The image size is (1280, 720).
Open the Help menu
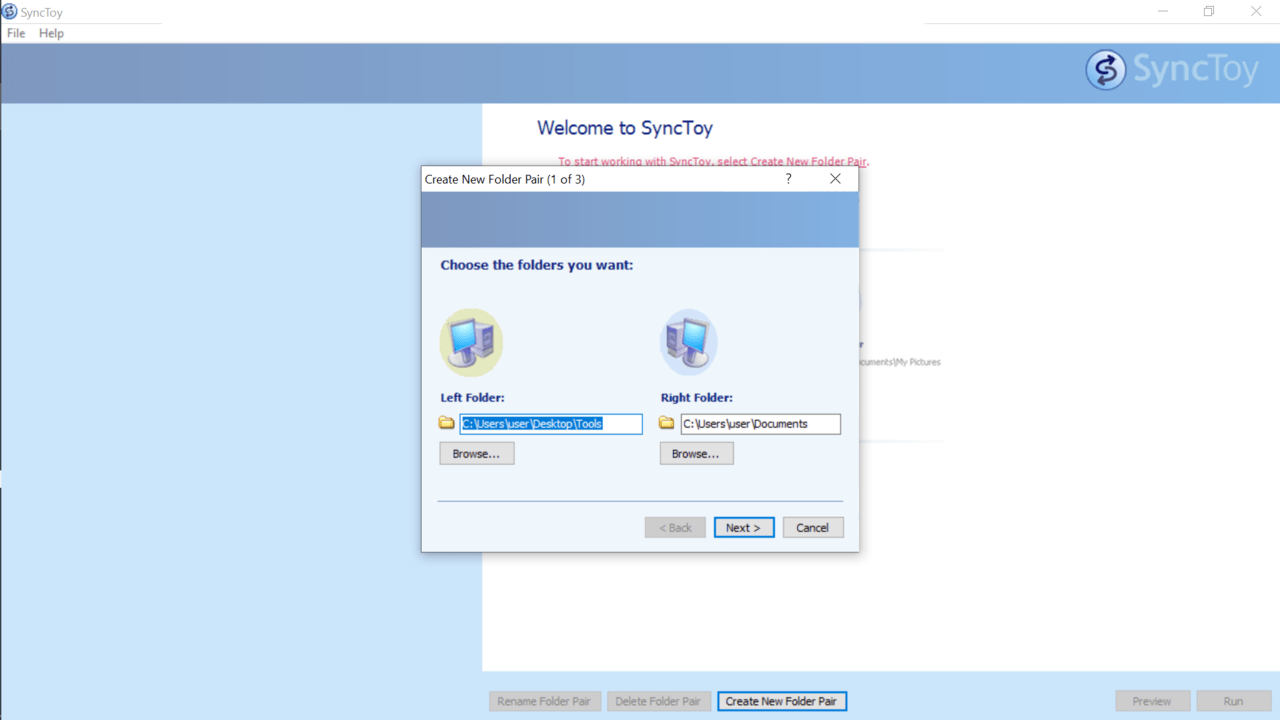(51, 33)
